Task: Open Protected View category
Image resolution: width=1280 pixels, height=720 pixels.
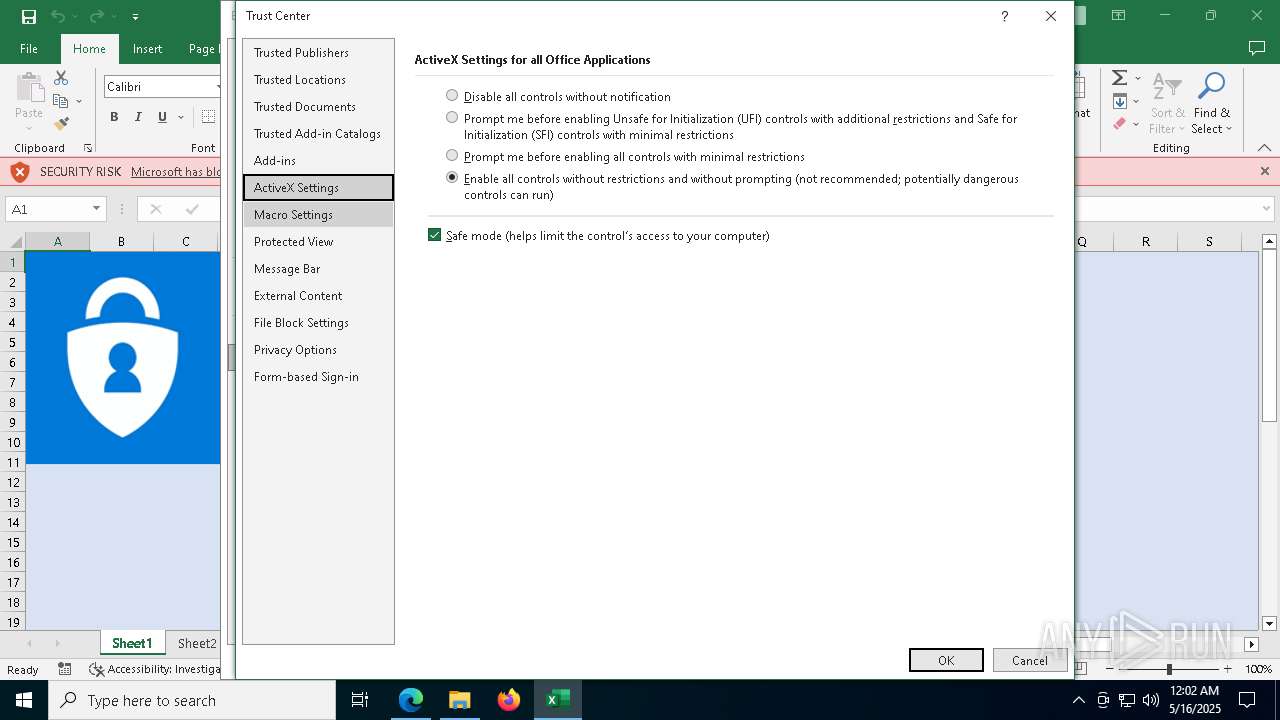Action: (318, 241)
